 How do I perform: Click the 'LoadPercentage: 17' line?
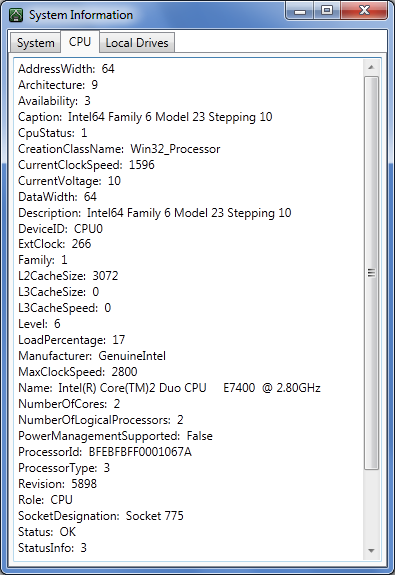click(72, 340)
